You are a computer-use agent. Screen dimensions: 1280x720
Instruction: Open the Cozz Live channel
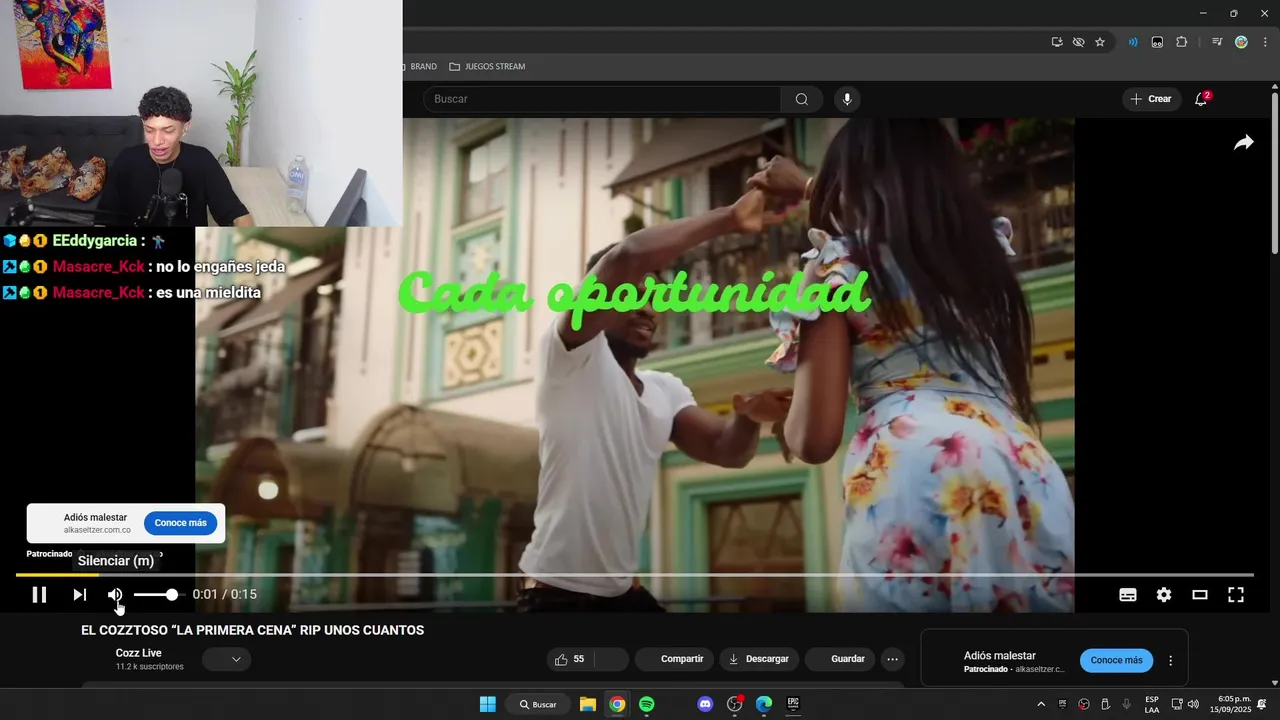[x=138, y=653]
